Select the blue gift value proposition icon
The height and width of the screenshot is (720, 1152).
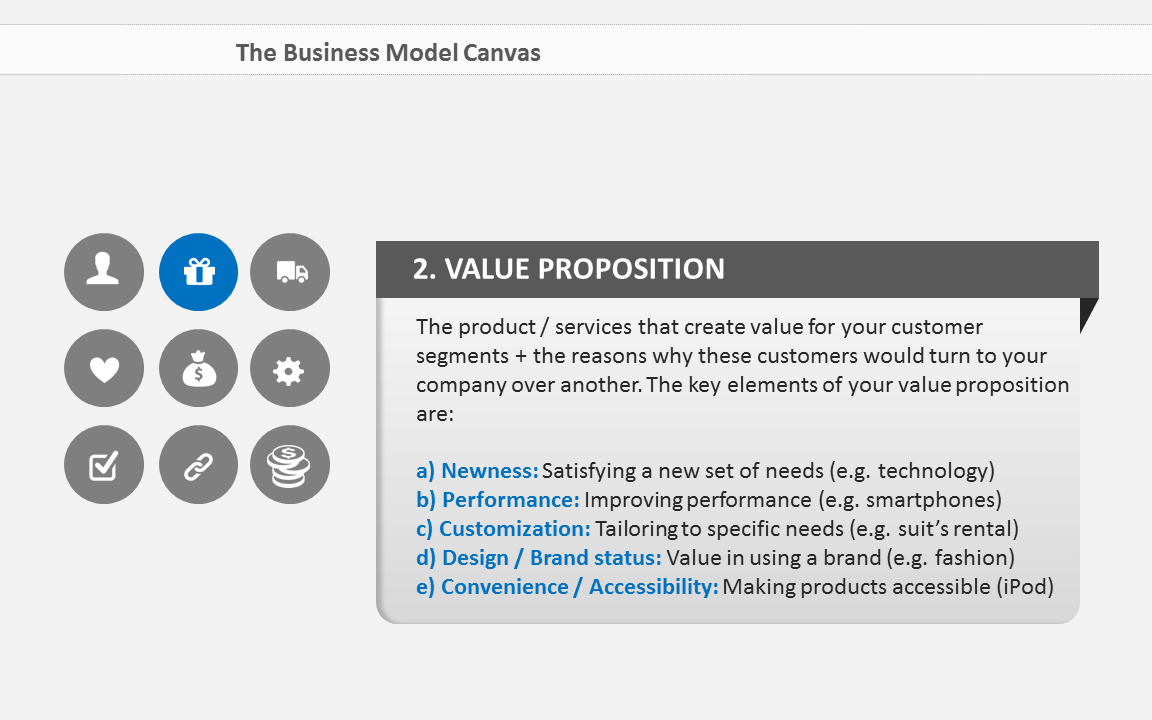tap(198, 272)
